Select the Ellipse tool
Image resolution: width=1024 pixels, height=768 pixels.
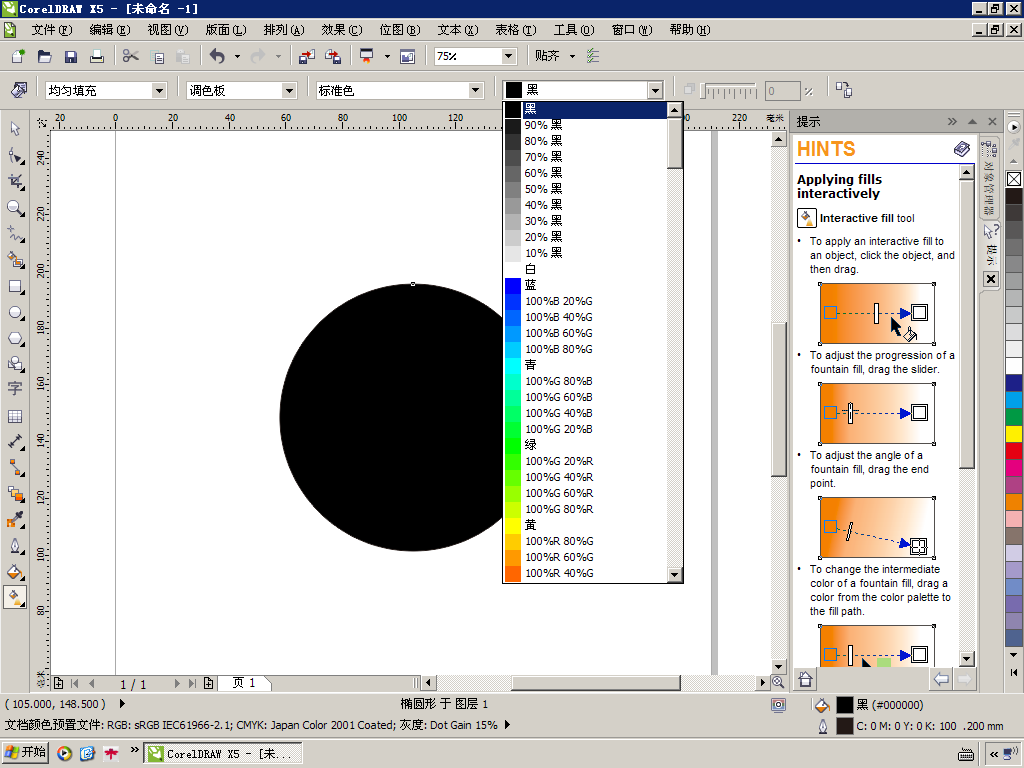pos(15,312)
